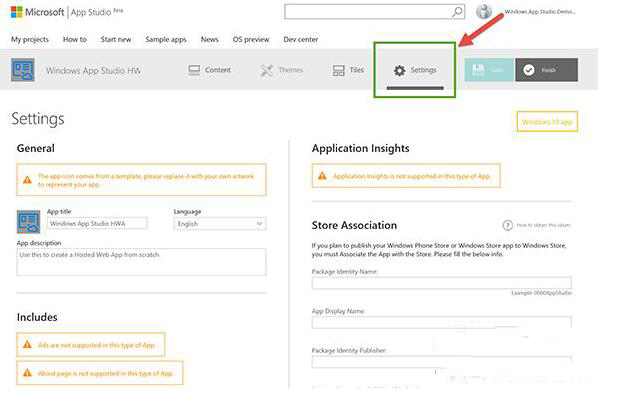Click the Tiles grid icon
This screenshot has width=632, height=395.
pyautogui.click(x=339, y=71)
